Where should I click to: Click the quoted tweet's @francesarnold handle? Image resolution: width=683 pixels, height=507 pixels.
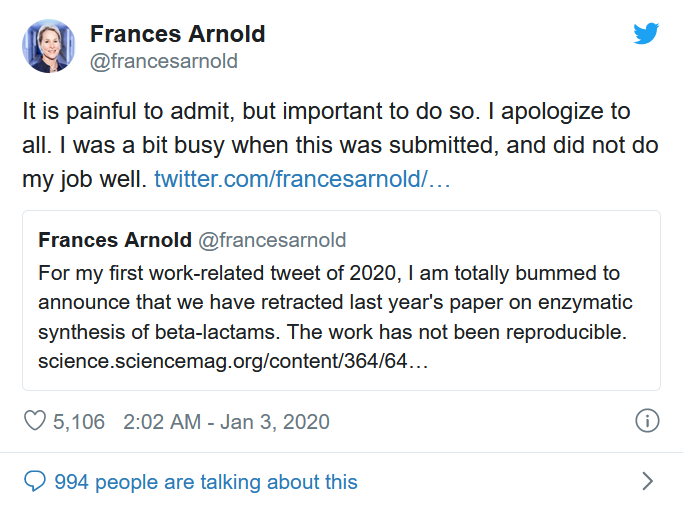pyautogui.click(x=272, y=240)
